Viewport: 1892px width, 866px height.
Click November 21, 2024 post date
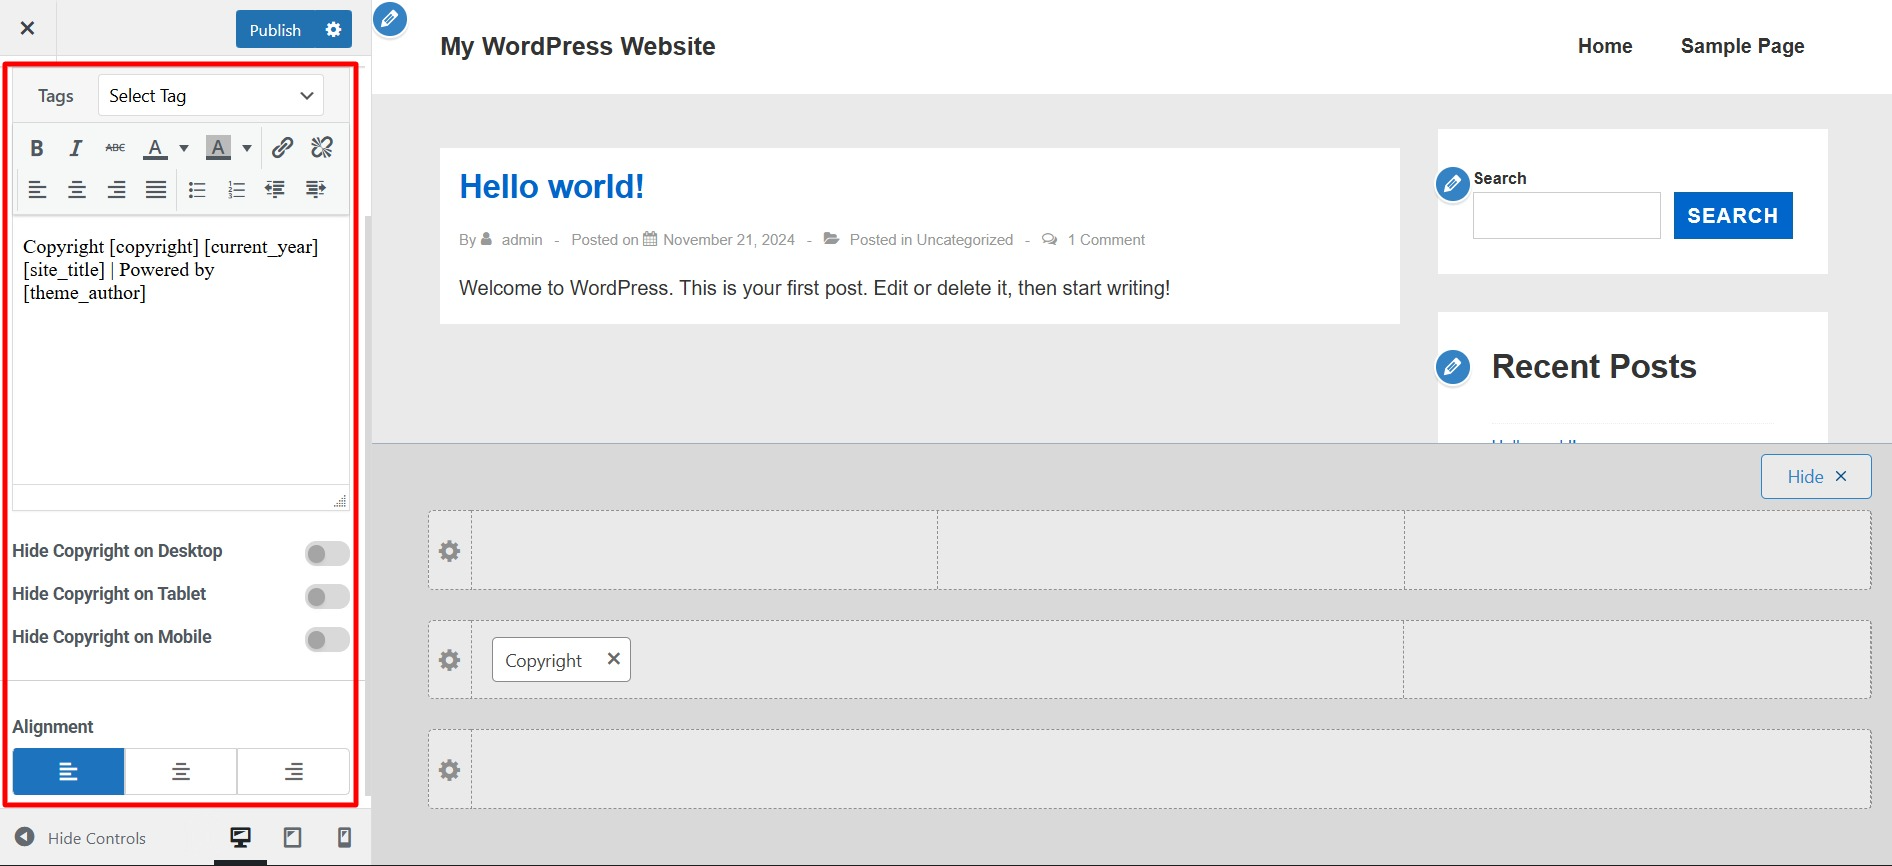pos(729,240)
